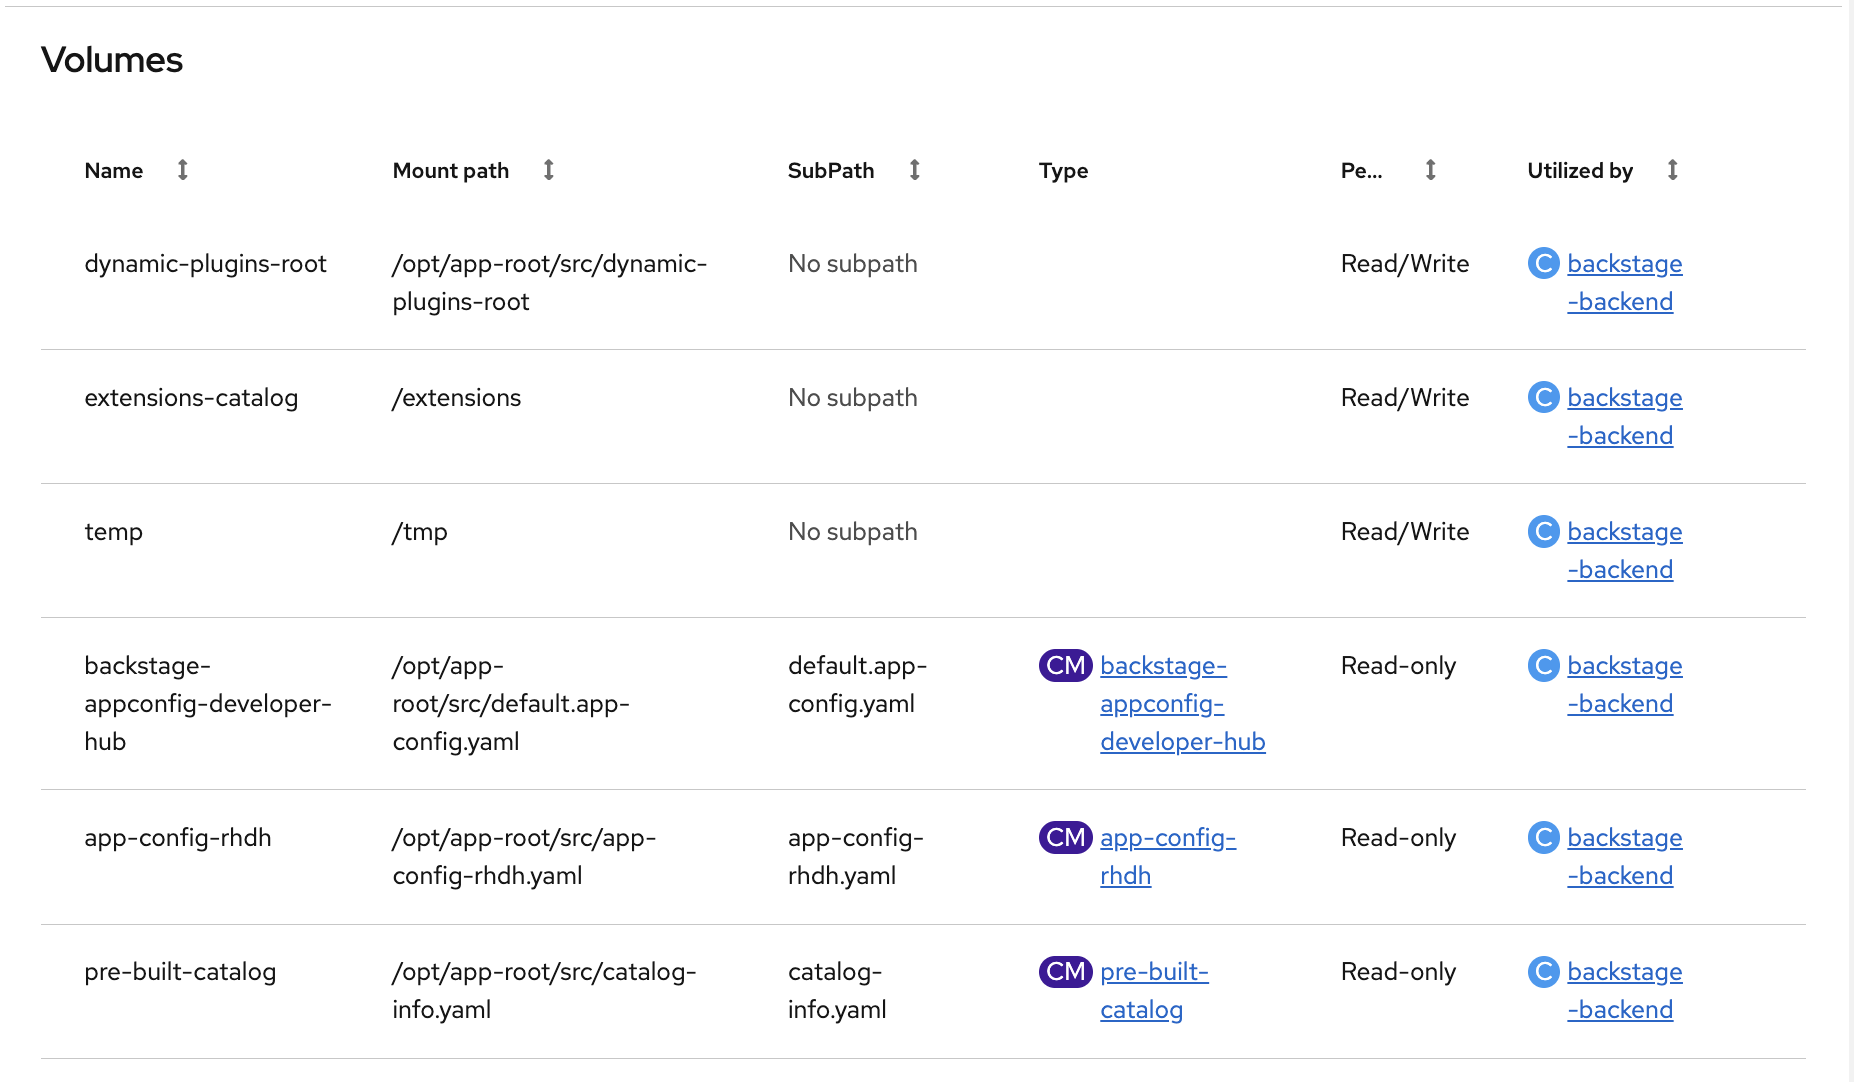The height and width of the screenshot is (1082, 1854).
Task: Open backstage-backend link in extensions-catalog row
Action: 1624,417
